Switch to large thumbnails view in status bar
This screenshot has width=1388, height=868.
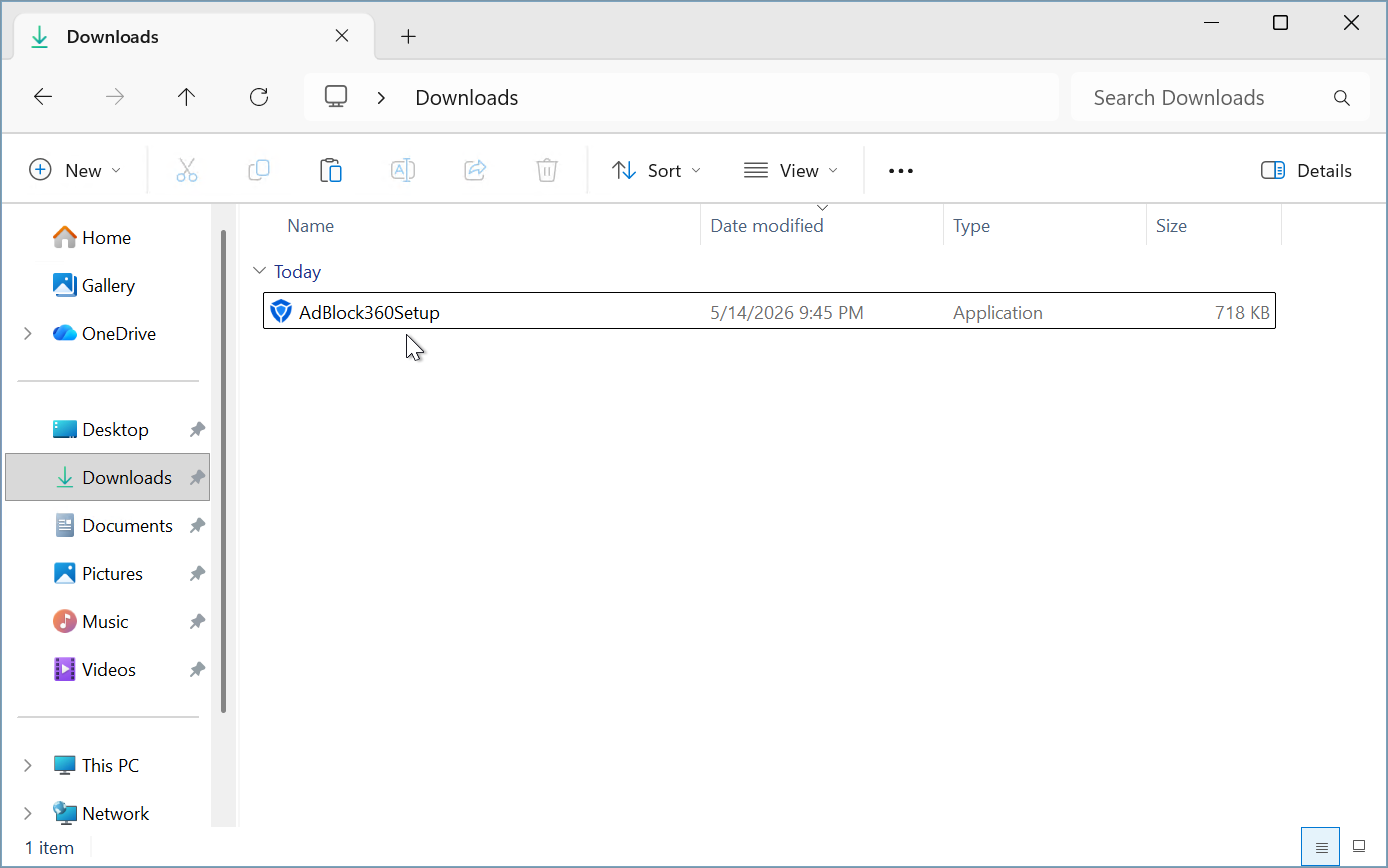(1359, 847)
